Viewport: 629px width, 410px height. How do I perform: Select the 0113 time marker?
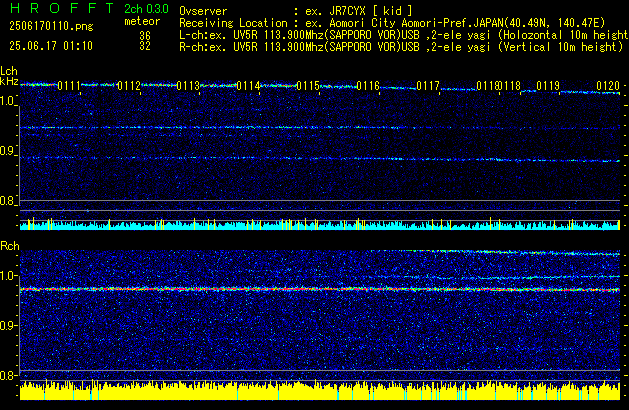pyautogui.click(x=188, y=86)
